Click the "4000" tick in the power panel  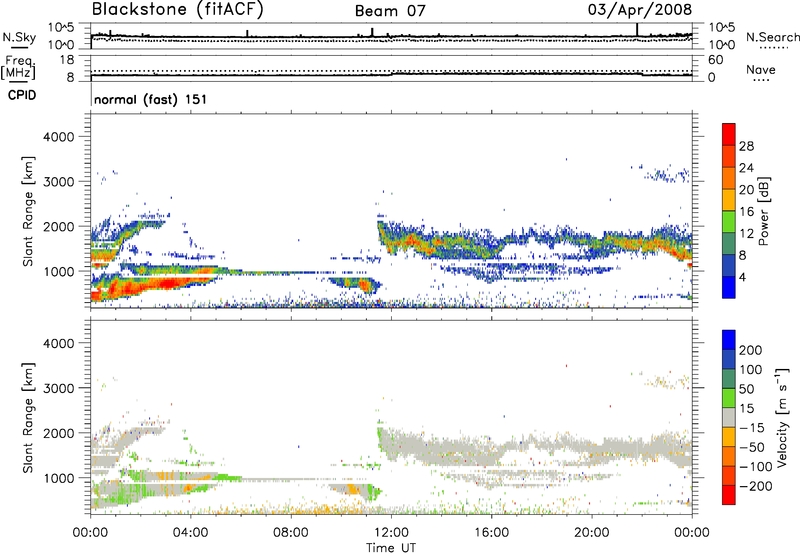pos(58,137)
